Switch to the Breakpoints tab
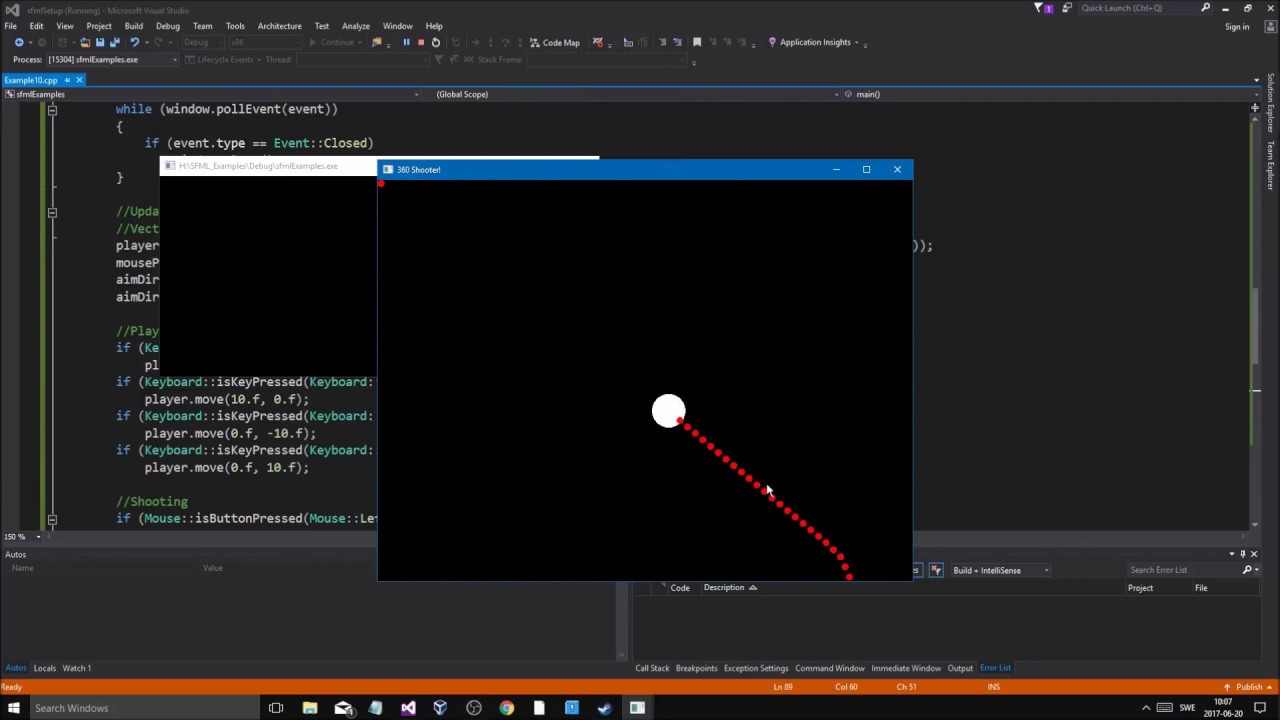The image size is (1280, 720). click(x=696, y=668)
